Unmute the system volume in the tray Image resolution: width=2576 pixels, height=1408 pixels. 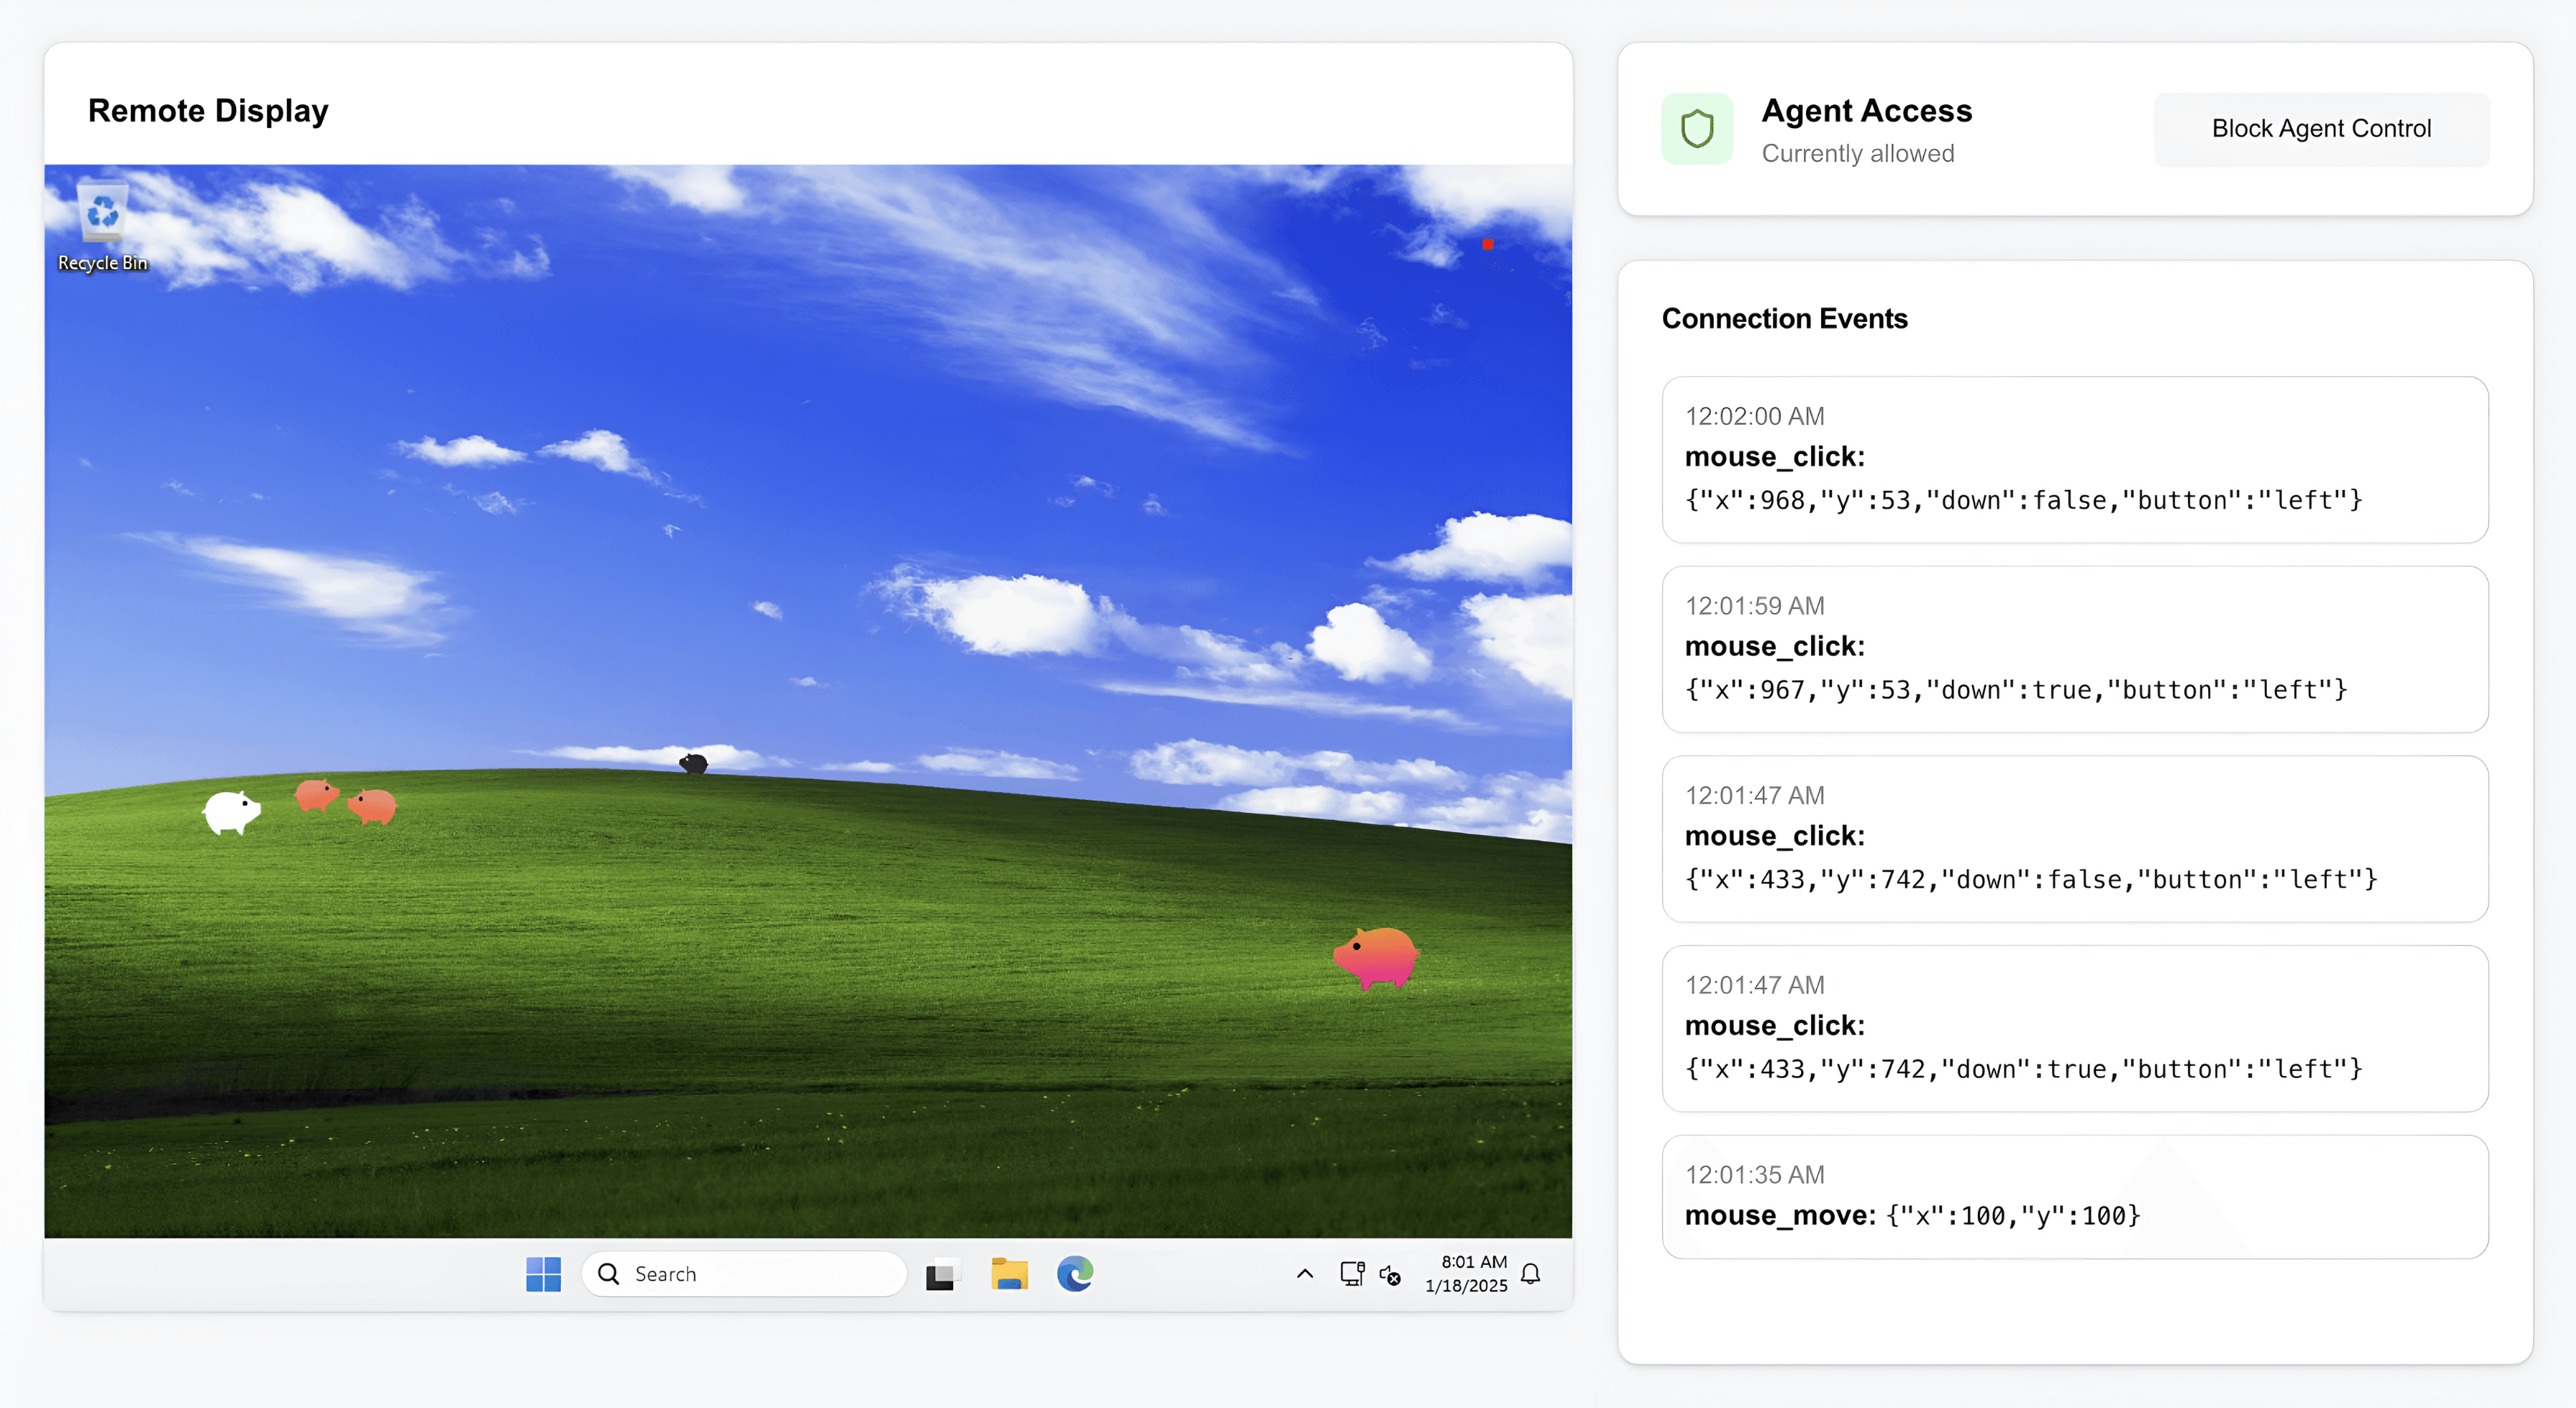tap(1390, 1275)
